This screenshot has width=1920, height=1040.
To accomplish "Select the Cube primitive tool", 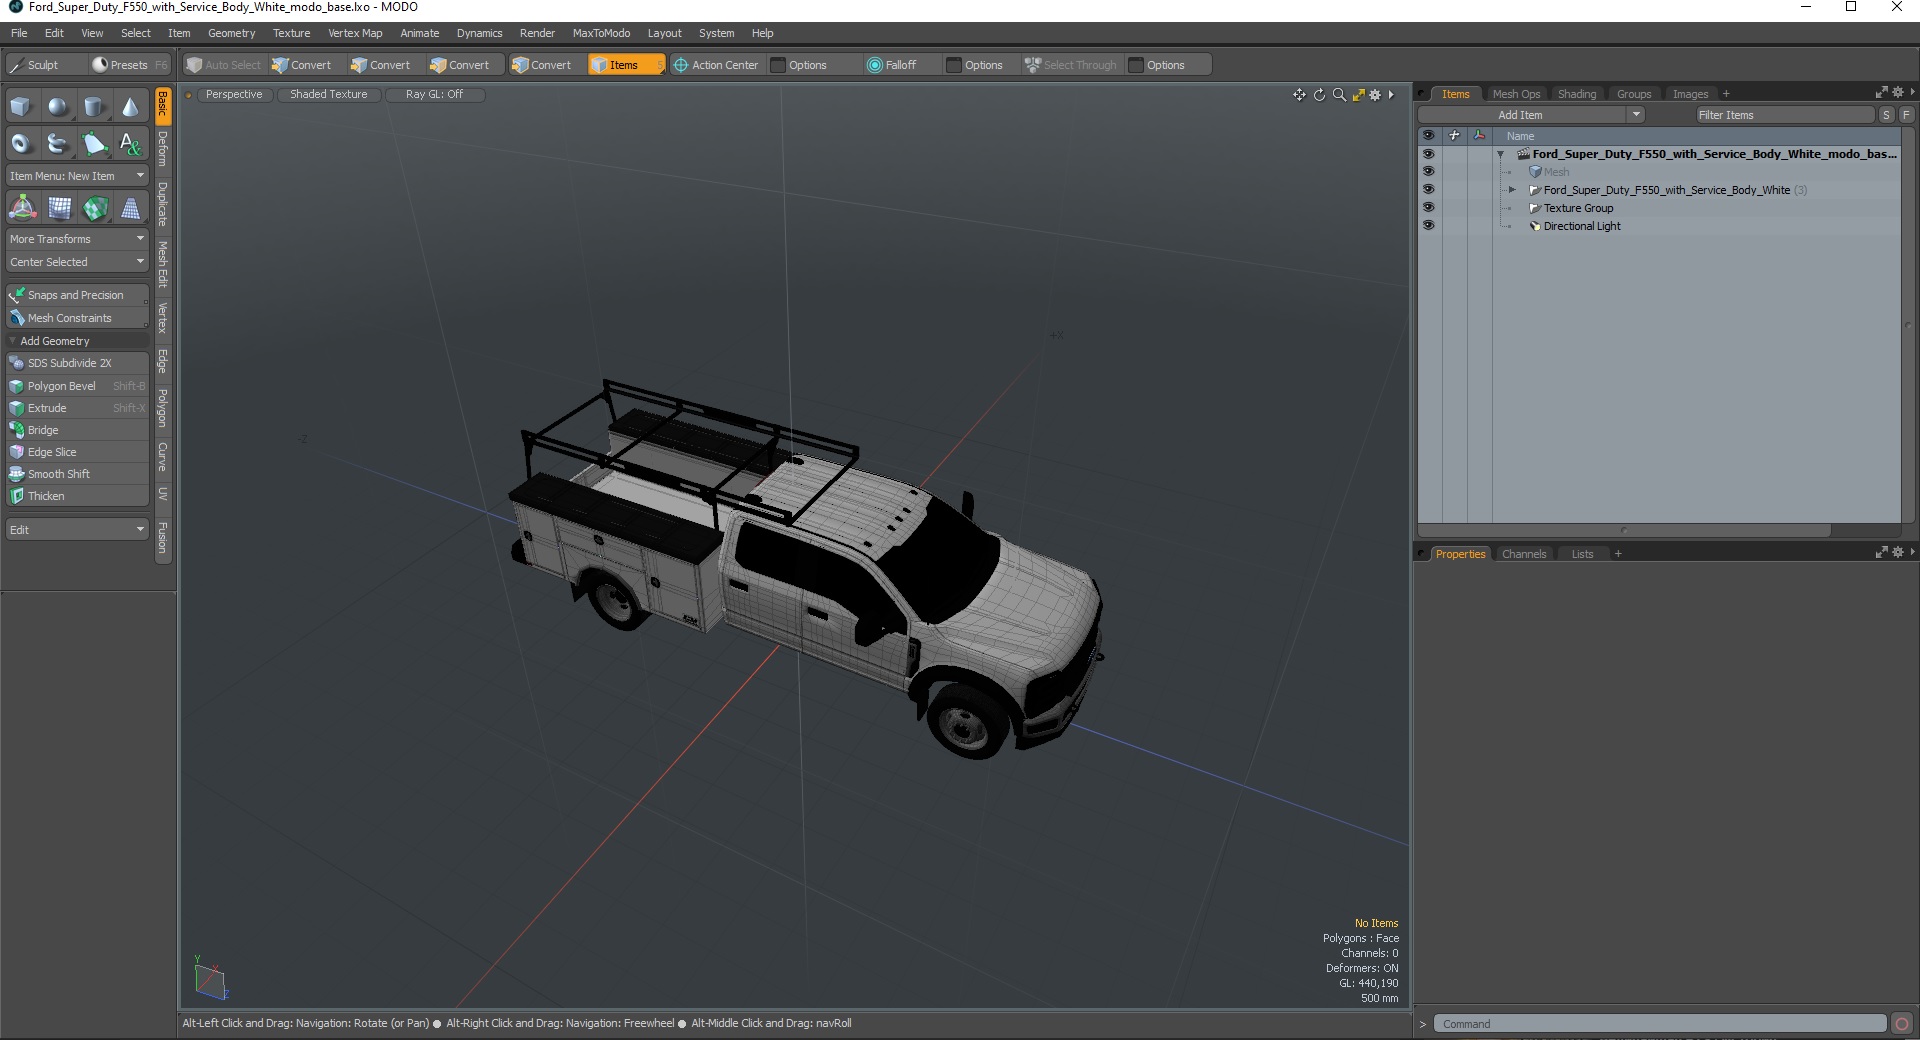I will (21, 107).
